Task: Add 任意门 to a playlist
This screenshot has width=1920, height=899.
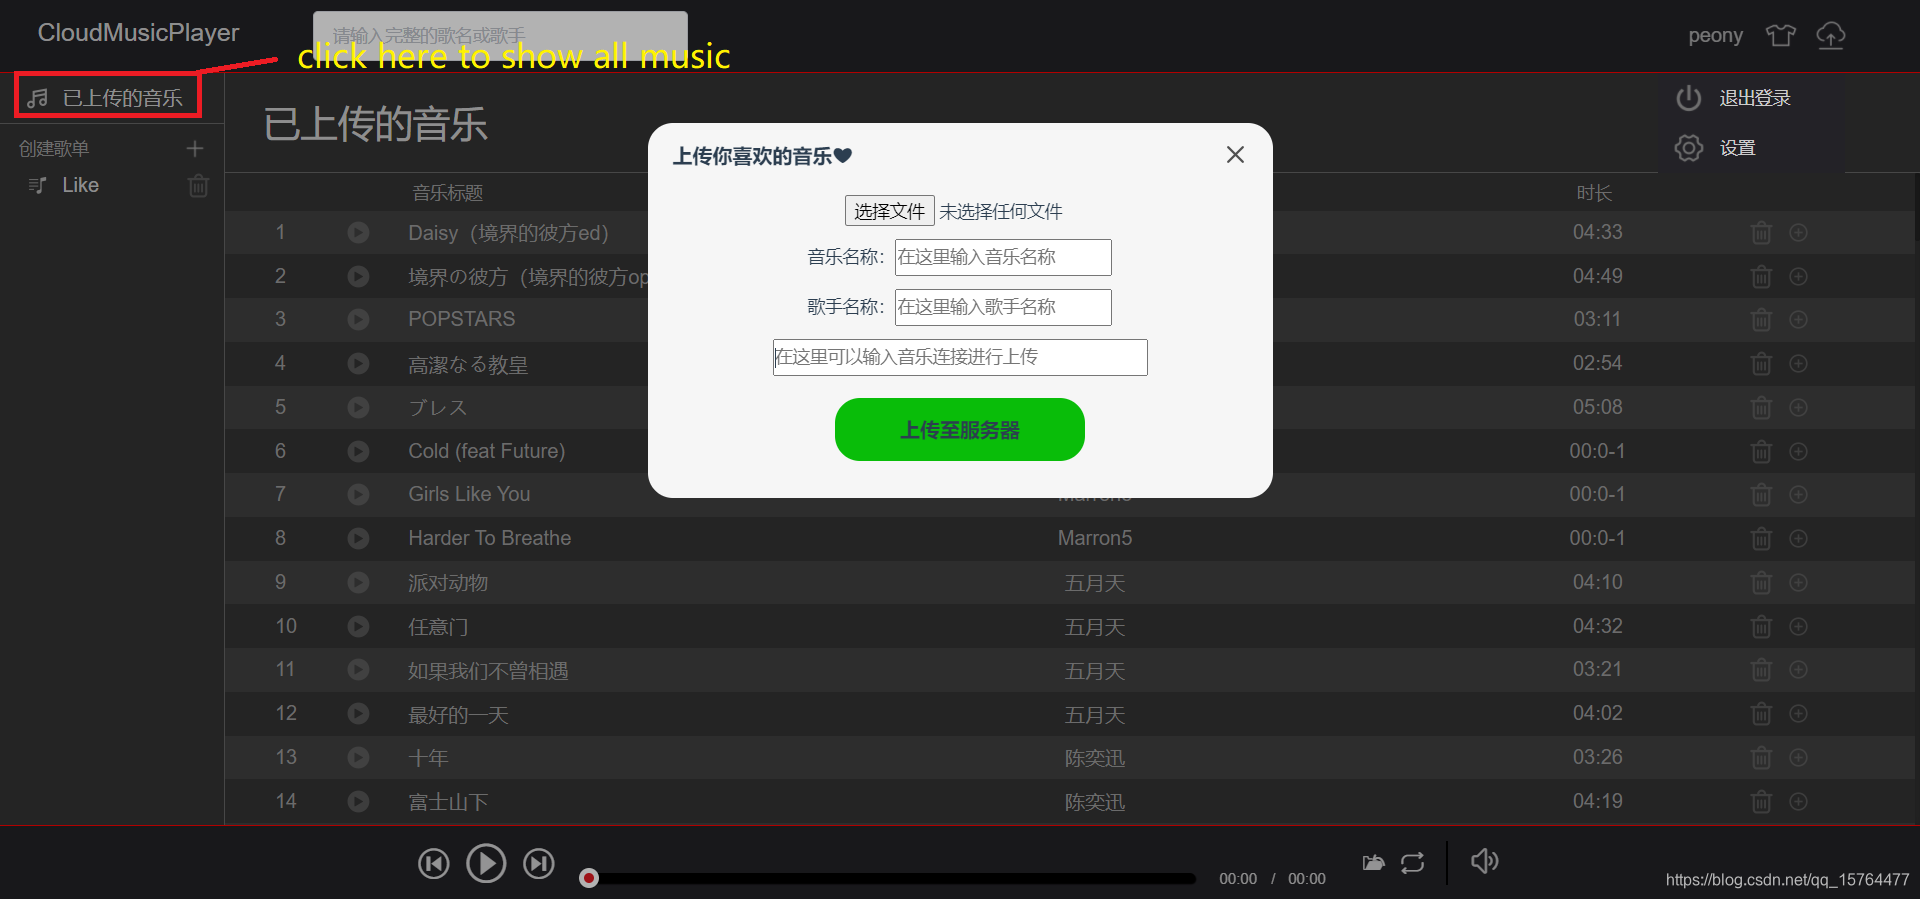Action: [x=1798, y=626]
